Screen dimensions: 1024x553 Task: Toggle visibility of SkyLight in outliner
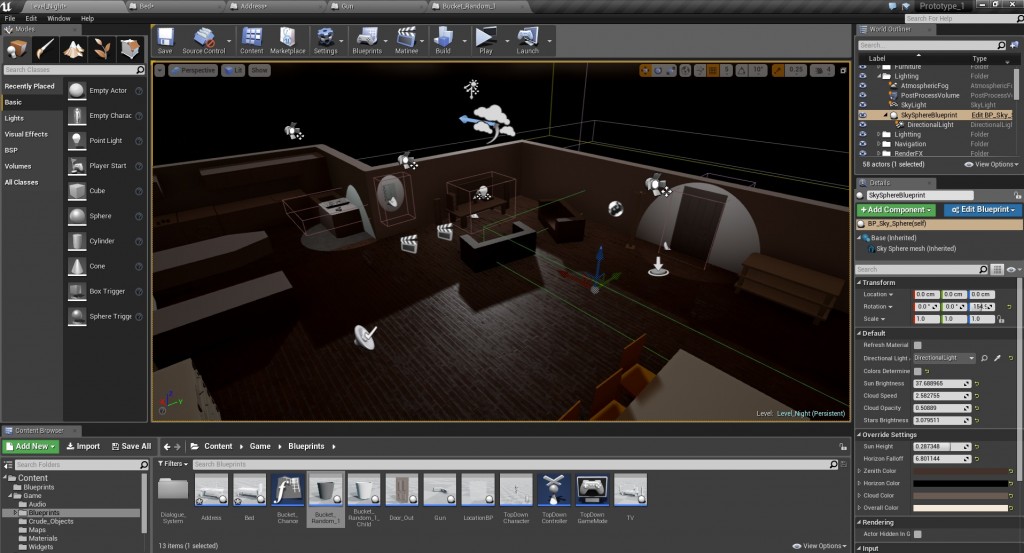(x=863, y=104)
